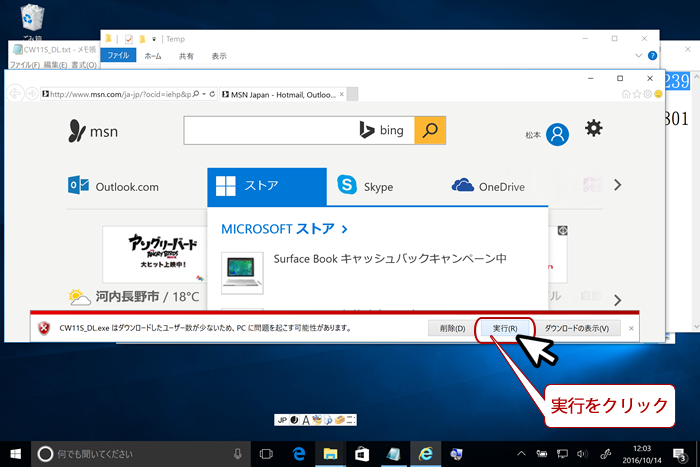Open the ファイル tab in Temp window
The width and height of the screenshot is (700, 467).
click(118, 55)
